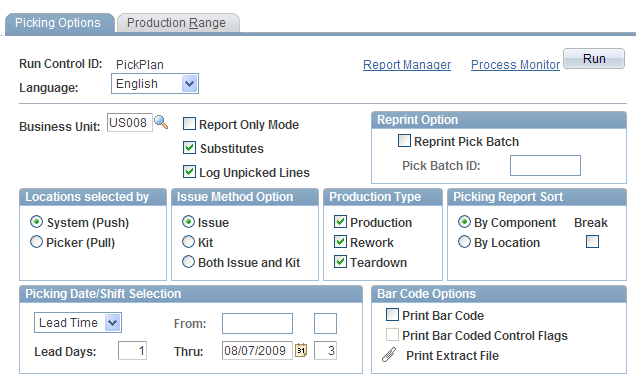Enable the Print Bar Code checkbox
The height and width of the screenshot is (382, 636).
coord(392,315)
